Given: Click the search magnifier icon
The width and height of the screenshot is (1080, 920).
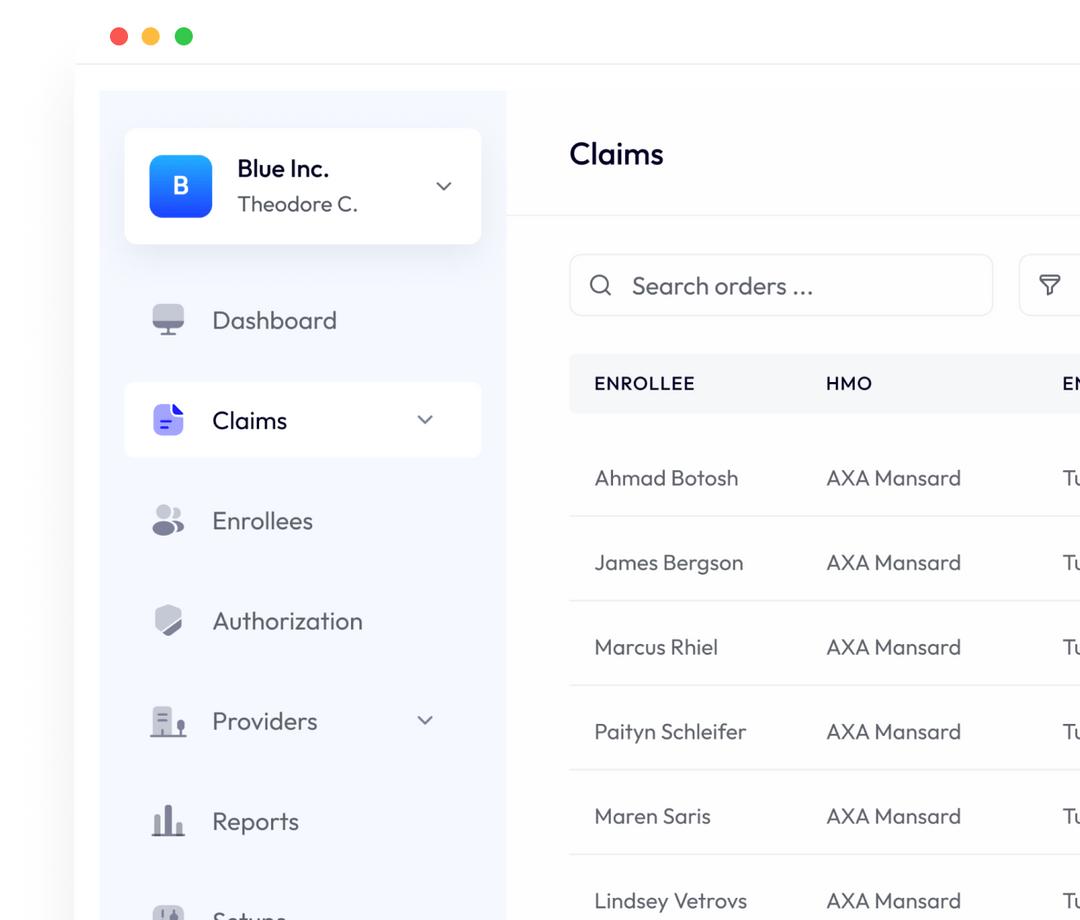Looking at the screenshot, I should (600, 285).
